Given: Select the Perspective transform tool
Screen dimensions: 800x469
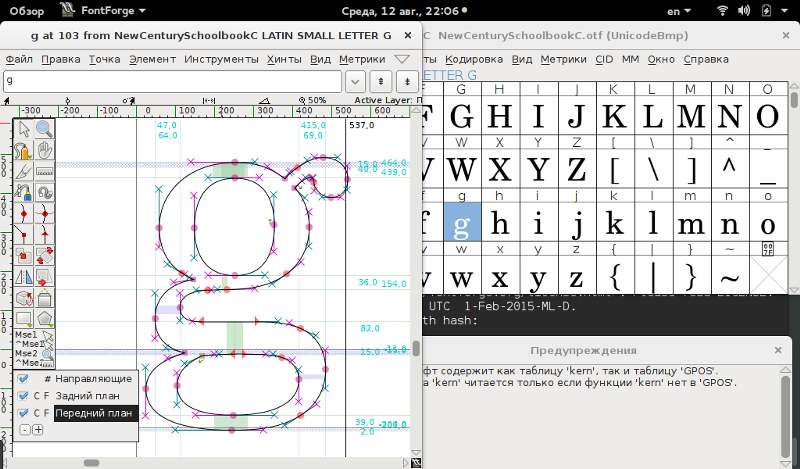Looking at the screenshot, I should pos(44,298).
